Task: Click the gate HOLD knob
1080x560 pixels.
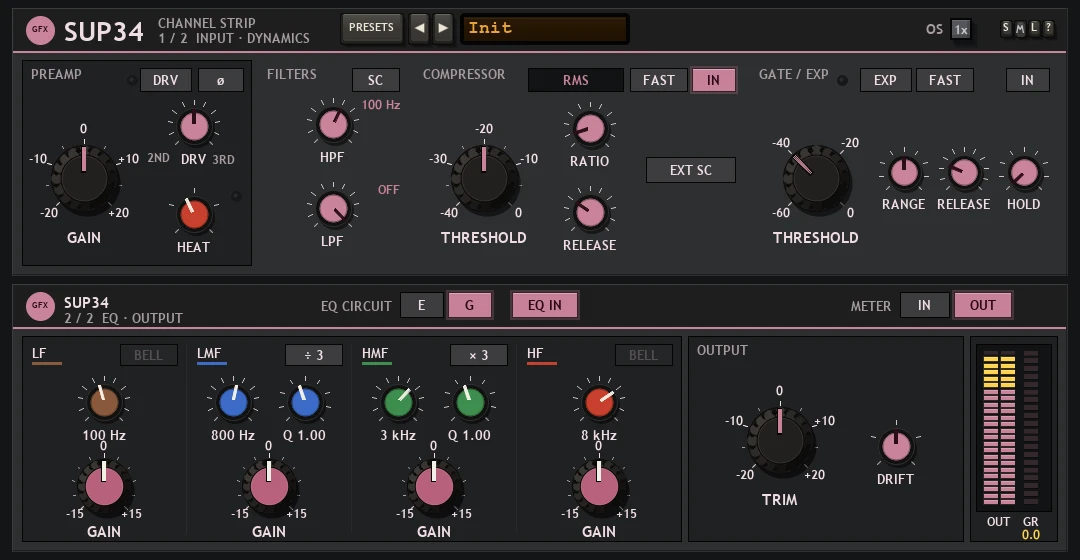Action: (x=1024, y=172)
